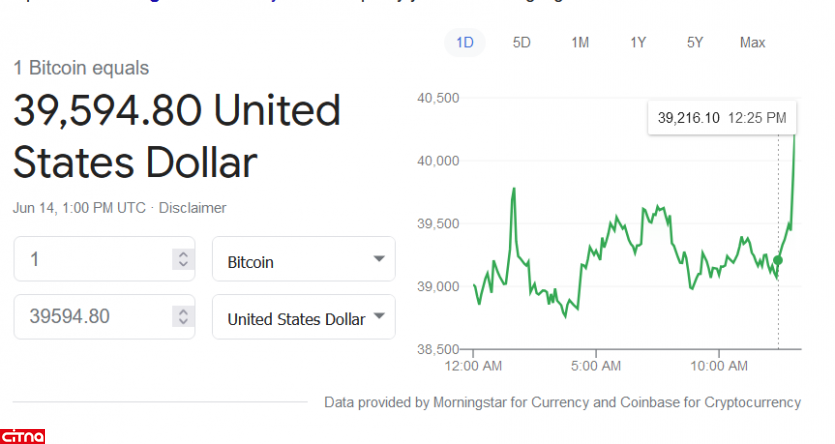Click the red Citna logo icon
Viewport: 835px width, 444px height.
23,435
